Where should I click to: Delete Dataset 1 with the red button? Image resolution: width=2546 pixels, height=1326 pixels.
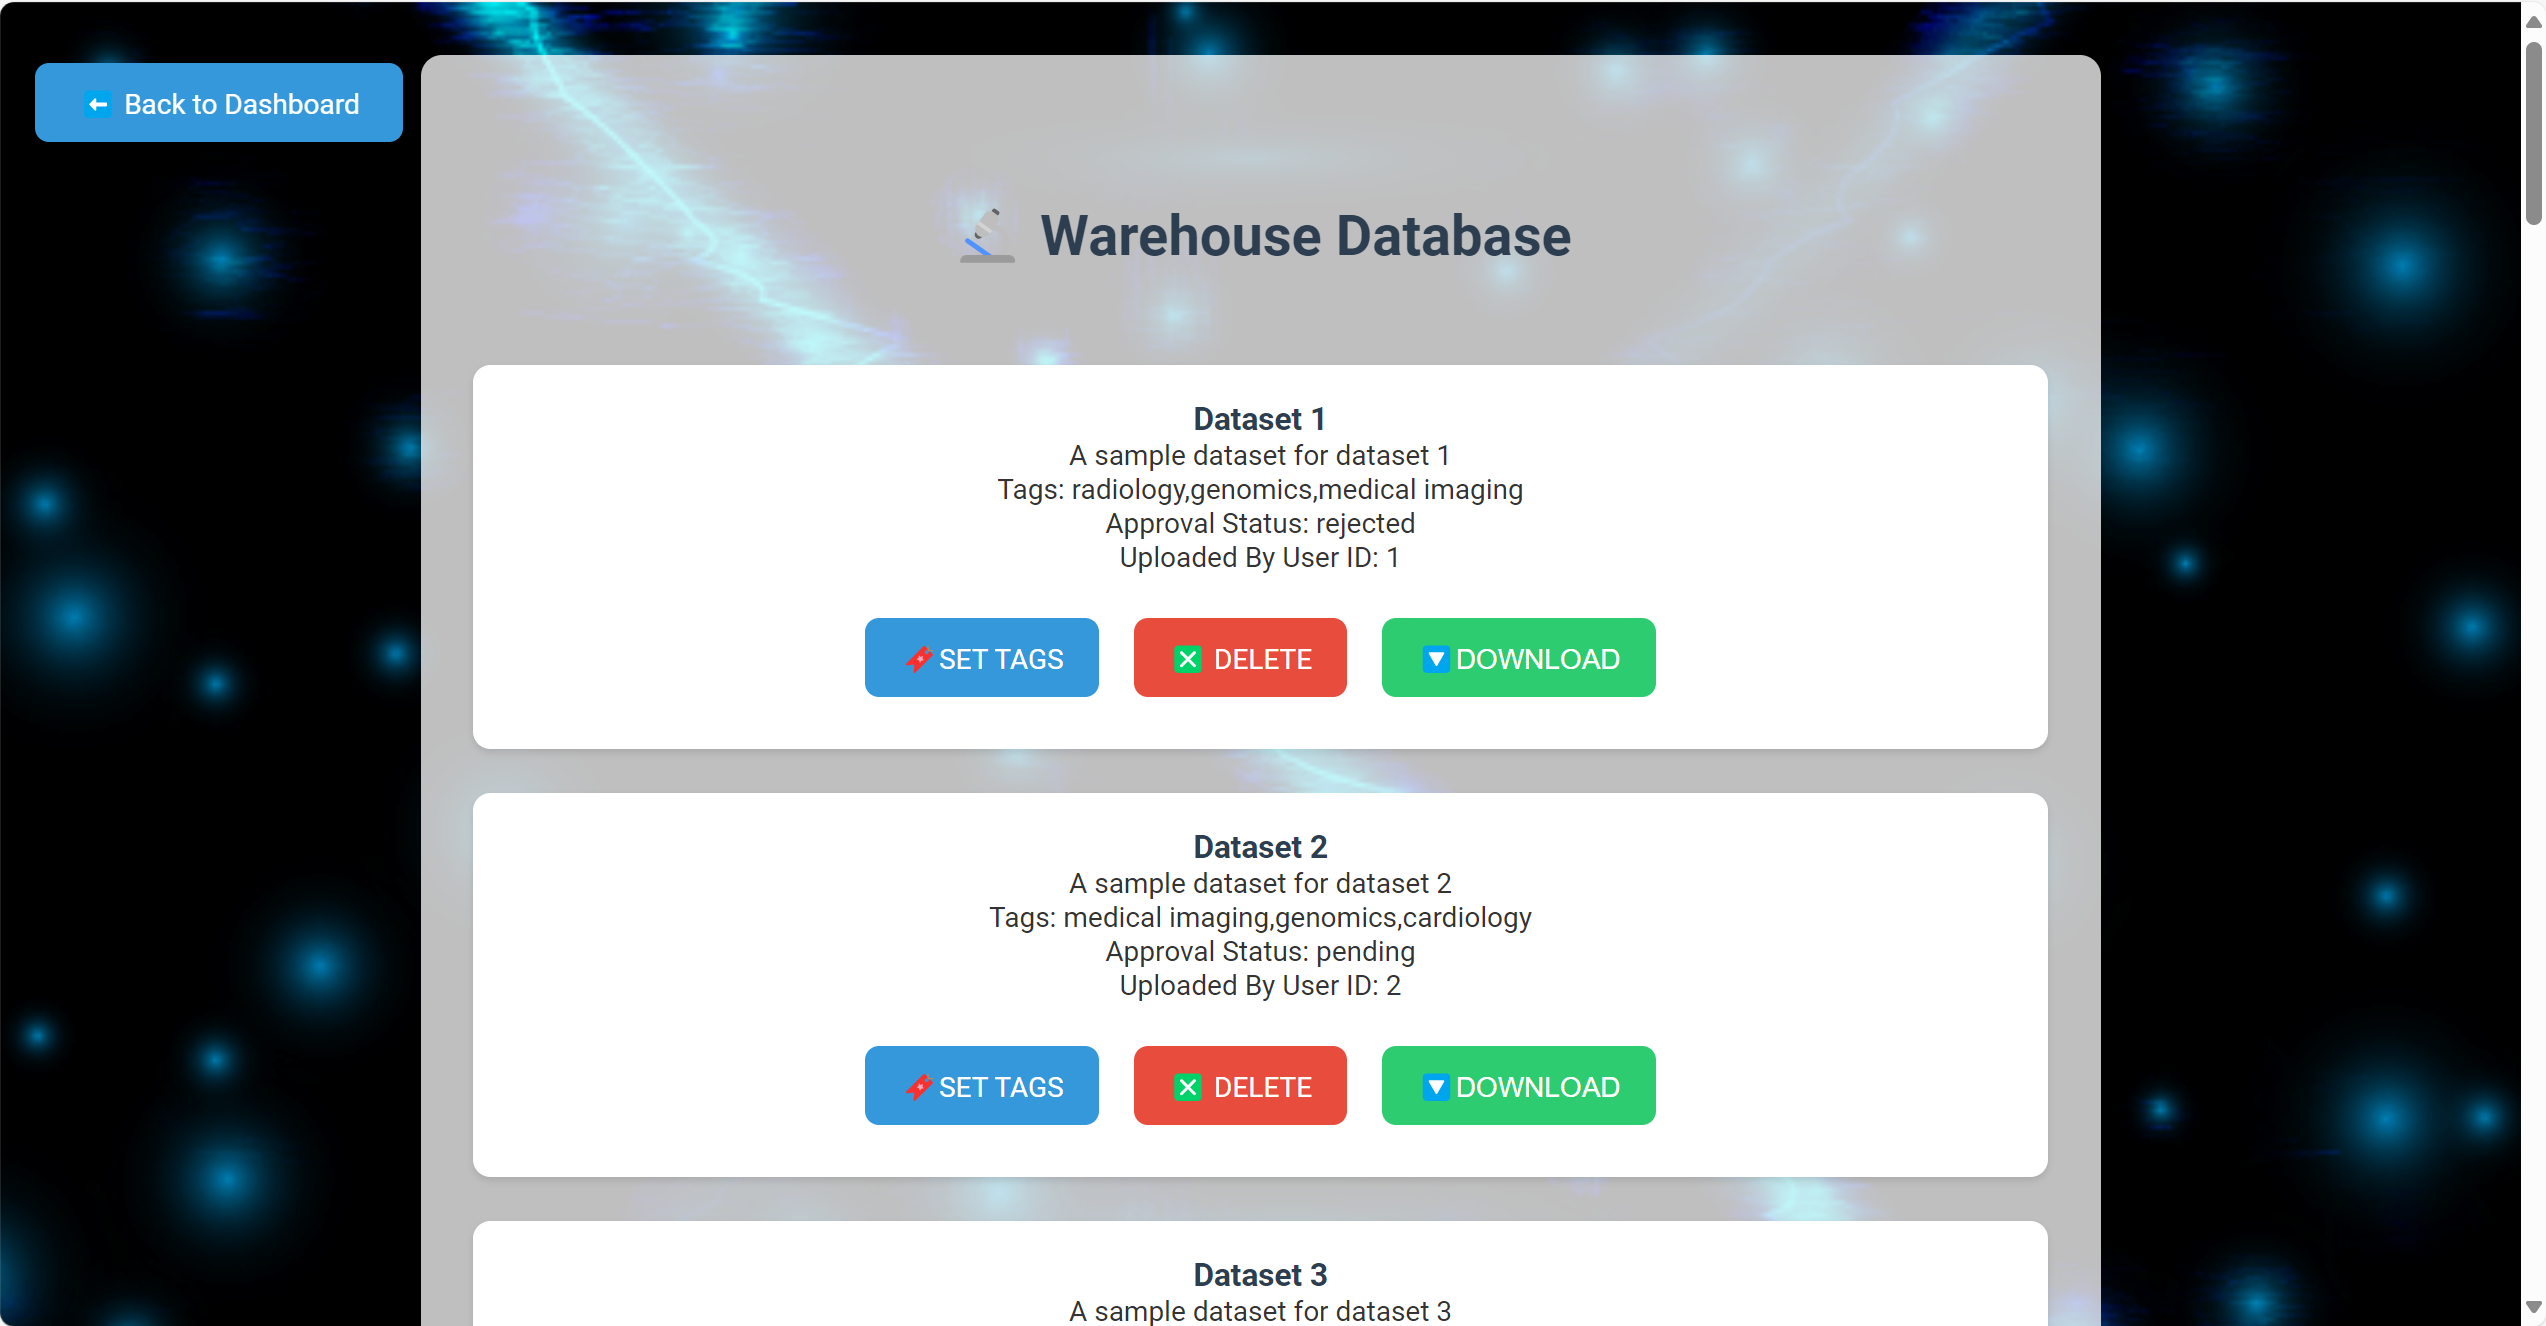1240,658
